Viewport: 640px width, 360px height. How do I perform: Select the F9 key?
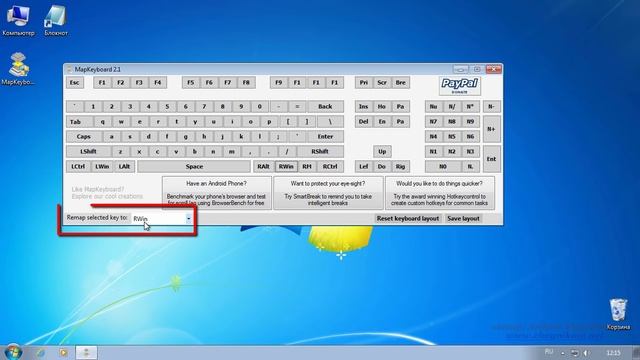(278, 82)
